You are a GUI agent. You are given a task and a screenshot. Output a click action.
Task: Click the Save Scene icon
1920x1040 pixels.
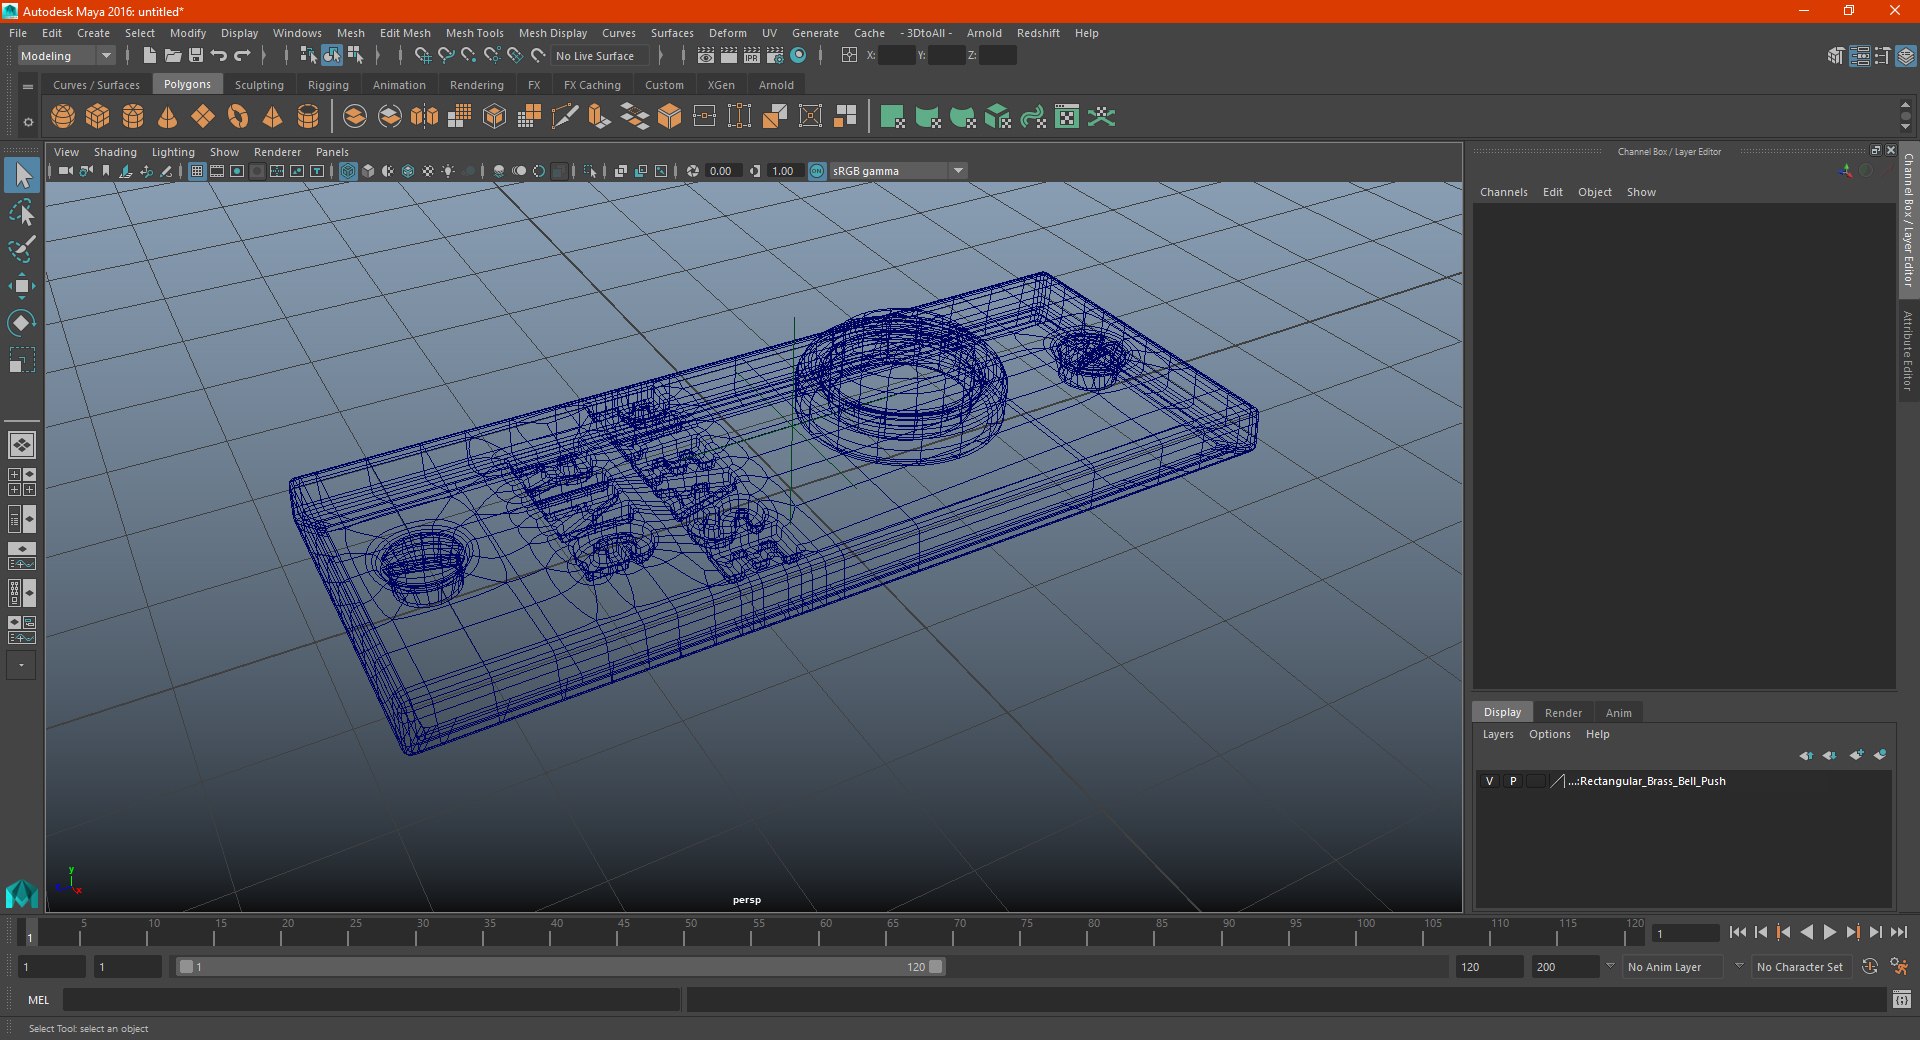click(x=196, y=56)
